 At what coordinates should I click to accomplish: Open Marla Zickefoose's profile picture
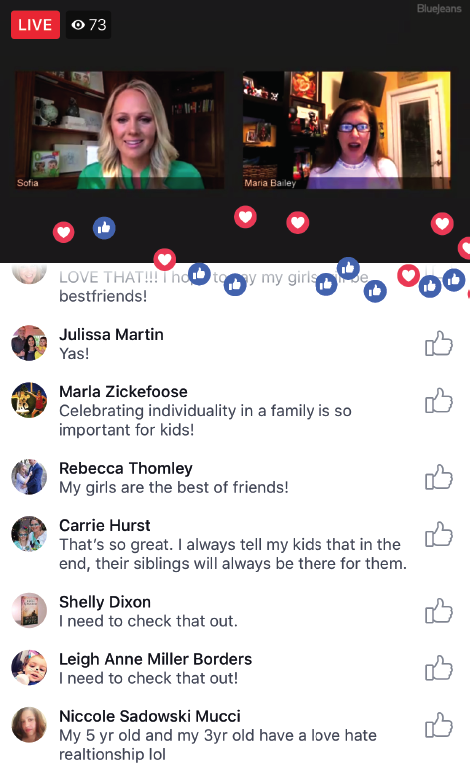(x=29, y=400)
